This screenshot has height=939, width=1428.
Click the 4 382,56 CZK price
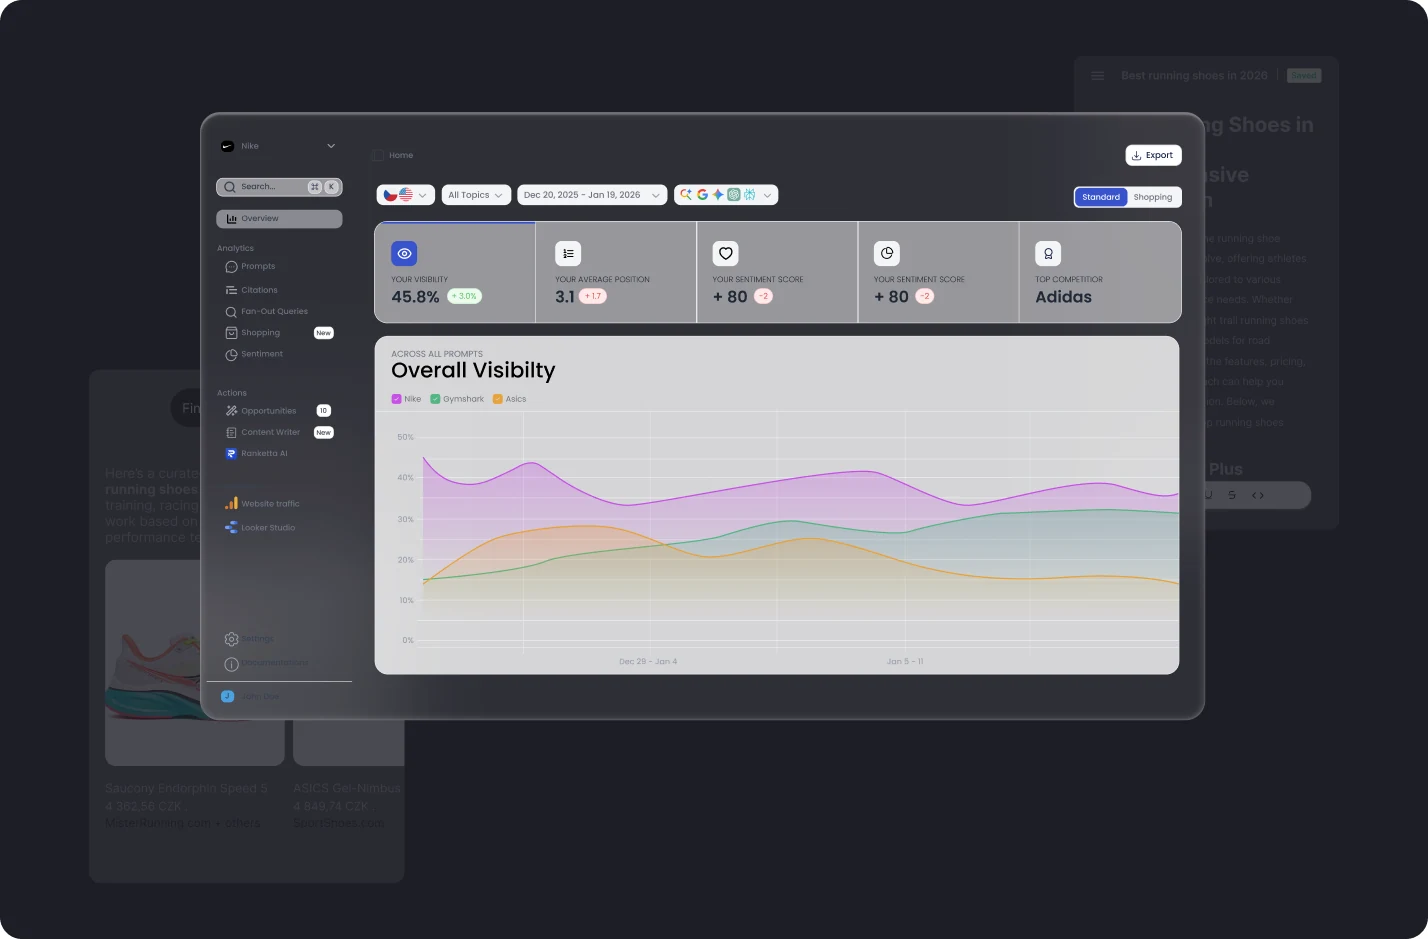(x=144, y=806)
